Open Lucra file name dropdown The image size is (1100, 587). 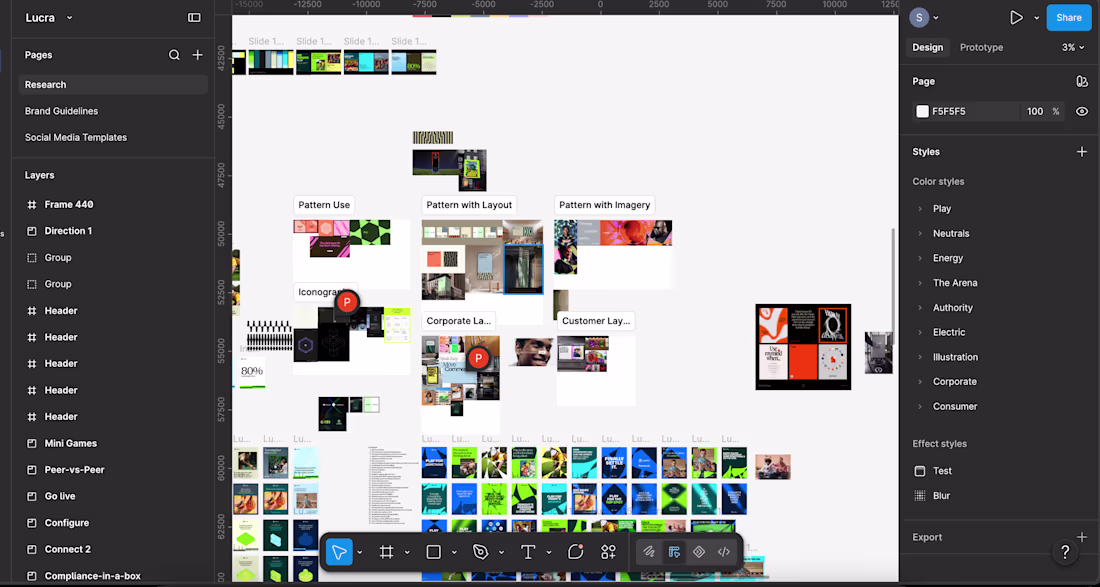(49, 18)
